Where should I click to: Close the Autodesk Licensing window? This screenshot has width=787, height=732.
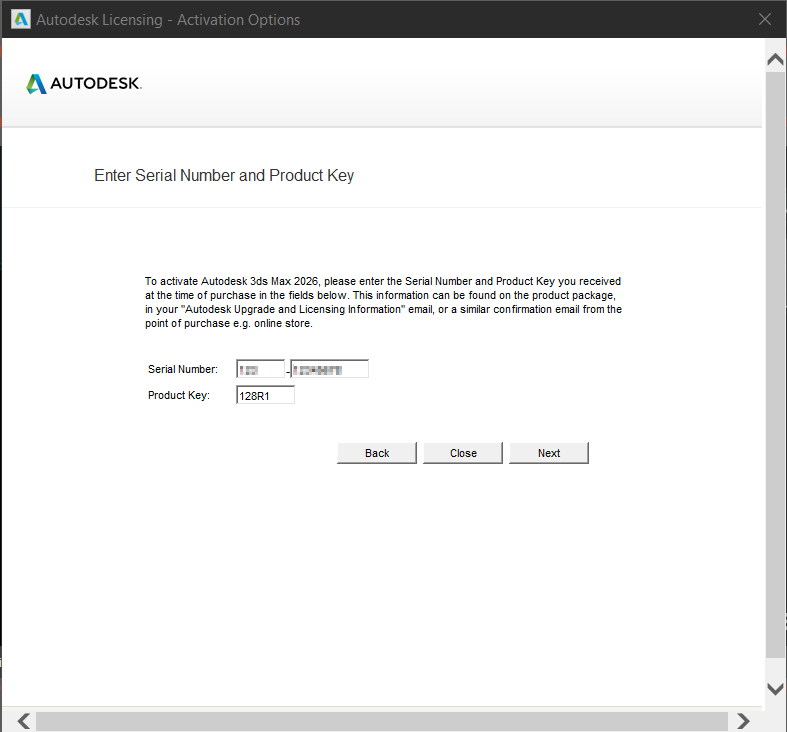(x=764, y=19)
